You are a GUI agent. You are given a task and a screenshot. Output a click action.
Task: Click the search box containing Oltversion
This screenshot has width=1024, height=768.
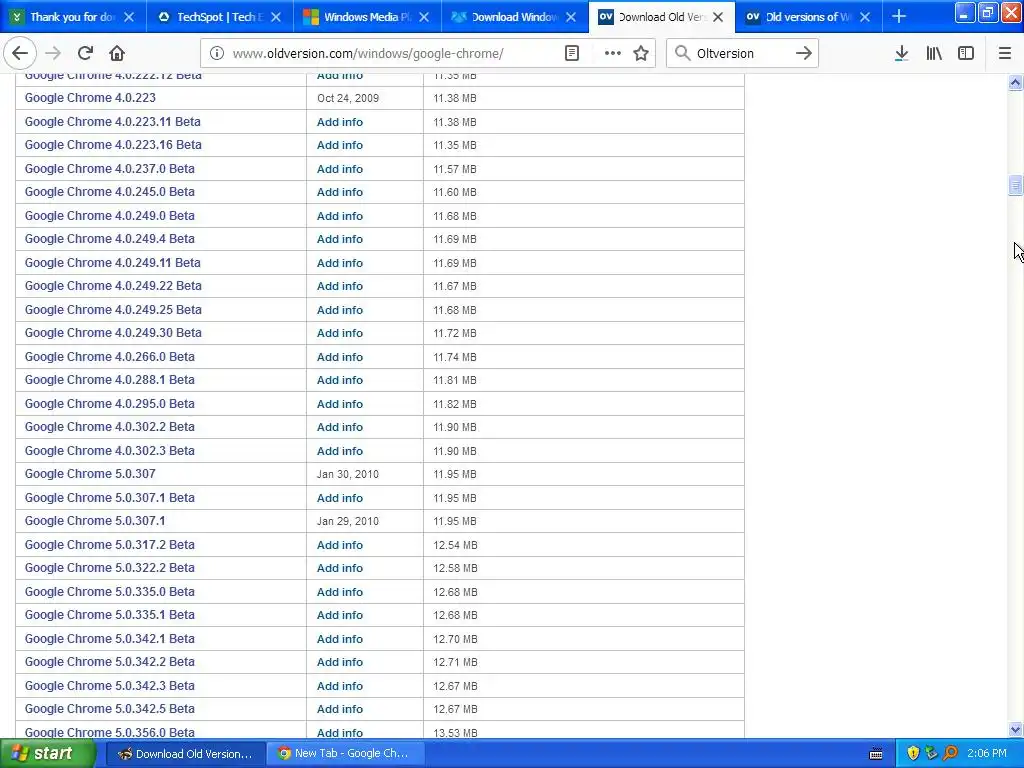[741, 54]
